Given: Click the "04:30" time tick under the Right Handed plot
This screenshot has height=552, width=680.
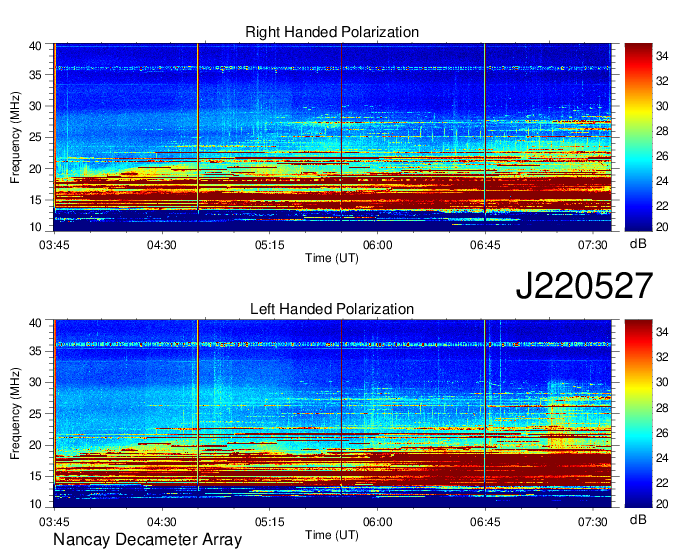Looking at the screenshot, I should pos(162,245).
